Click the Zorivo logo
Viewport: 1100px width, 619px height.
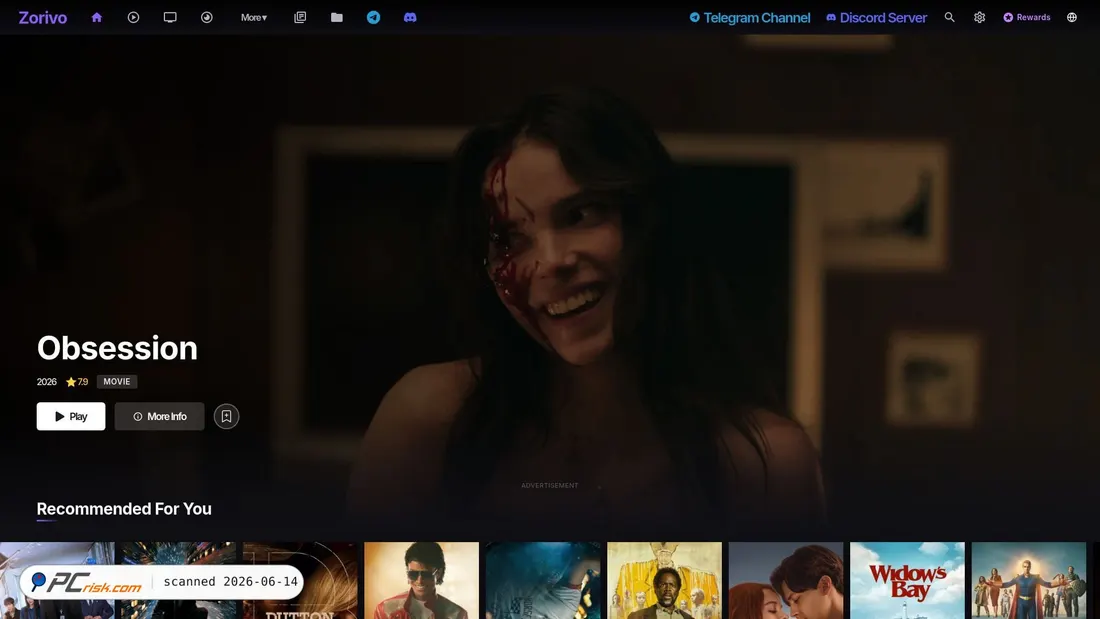(43, 18)
